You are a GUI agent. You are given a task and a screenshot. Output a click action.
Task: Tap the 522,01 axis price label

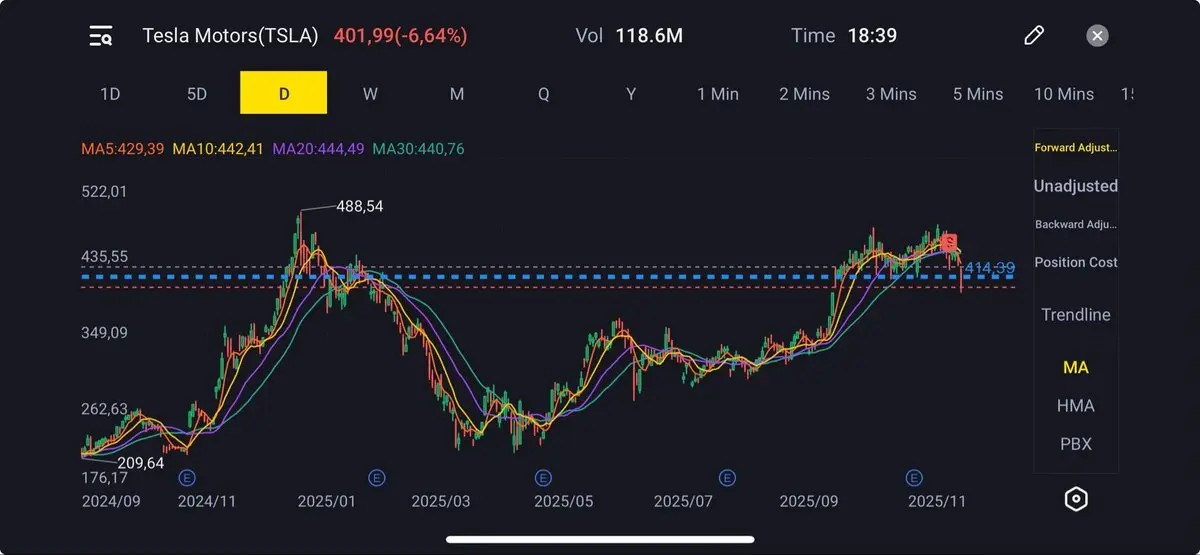(x=104, y=192)
